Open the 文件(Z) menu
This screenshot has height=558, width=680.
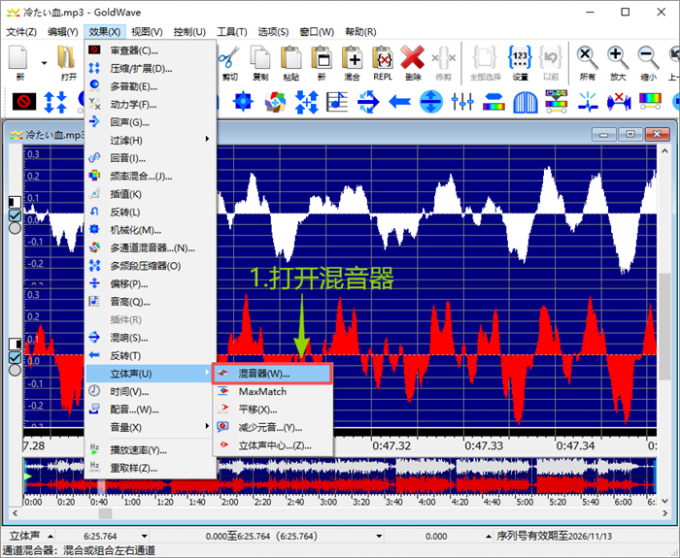[21, 32]
